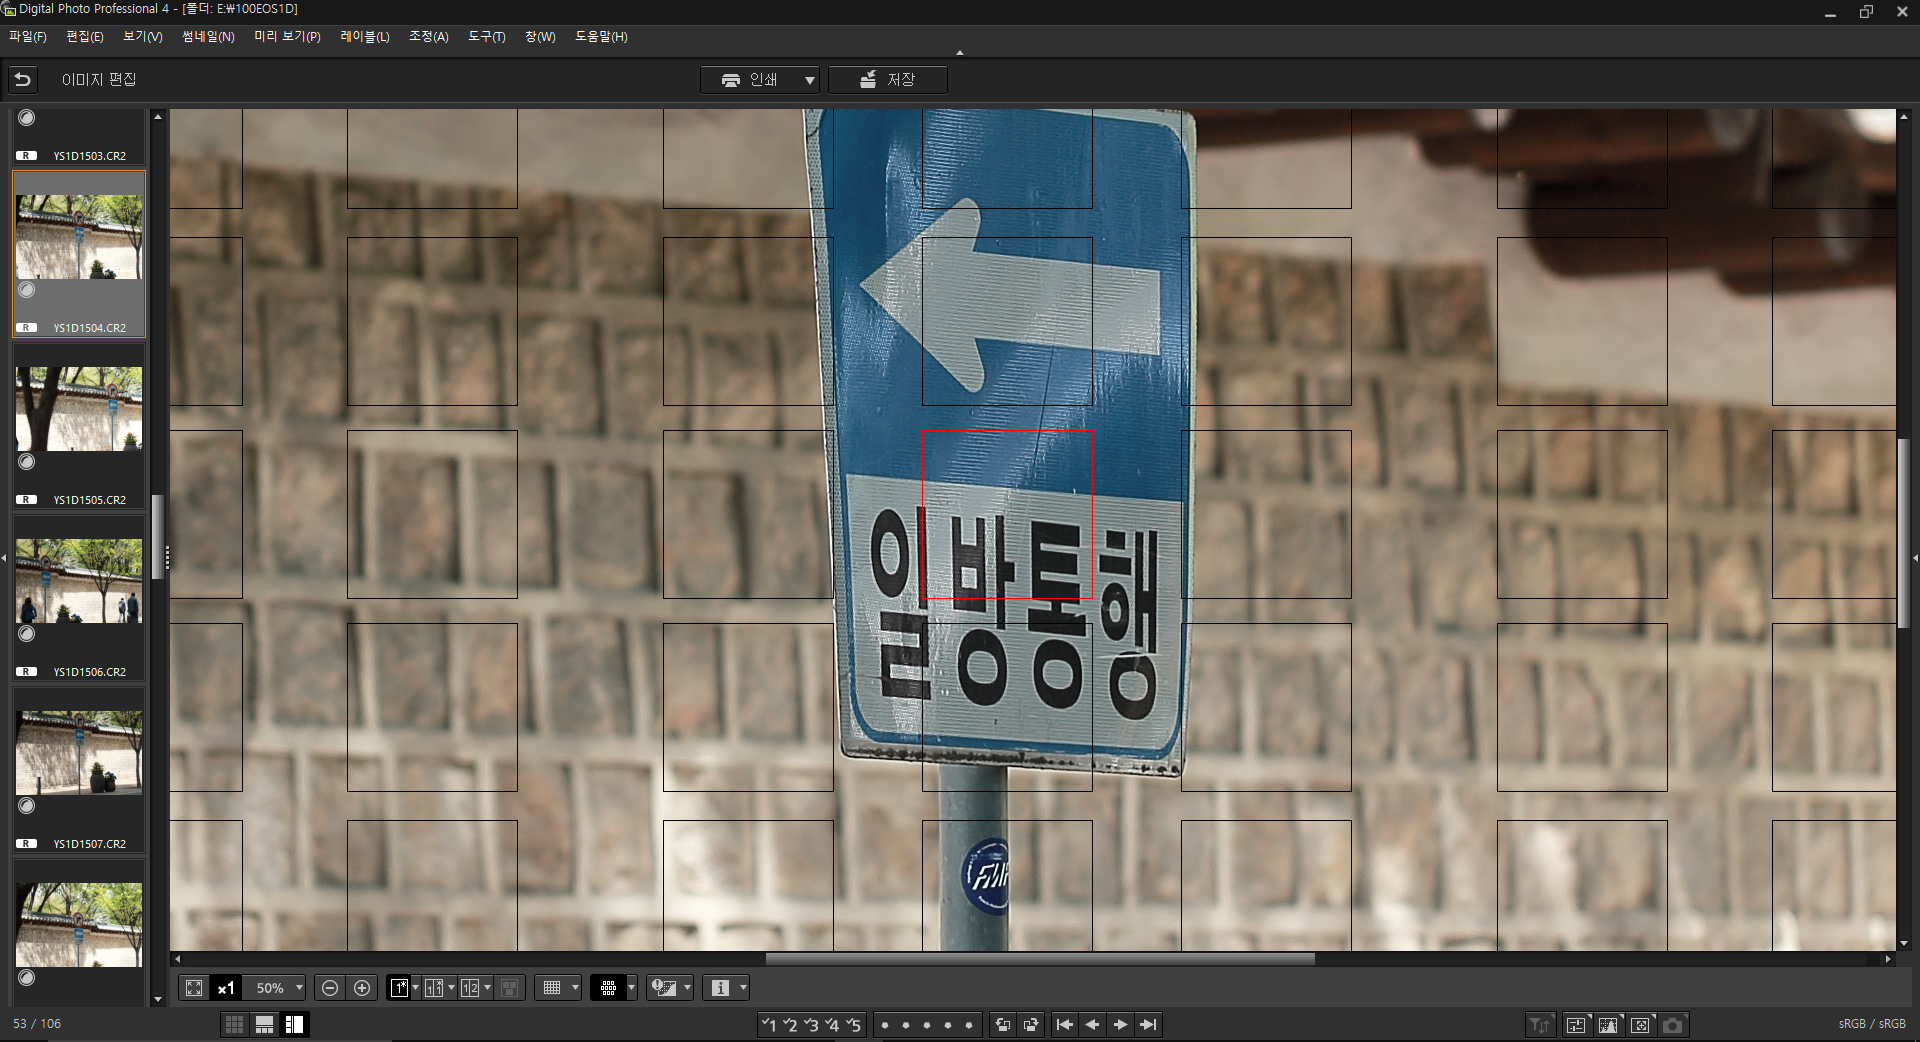
Task: Select thumbnail YS1D1506.CR2
Action: point(78,597)
